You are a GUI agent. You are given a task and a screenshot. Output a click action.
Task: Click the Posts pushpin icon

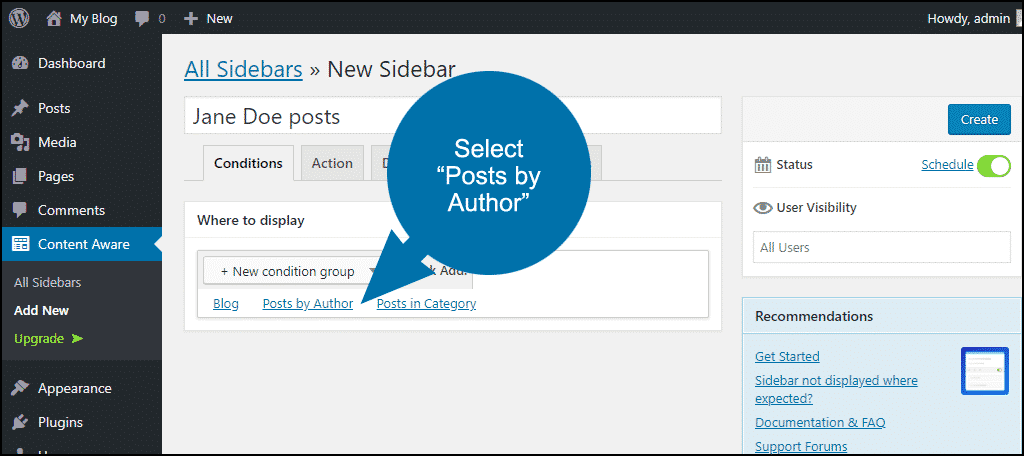point(20,108)
